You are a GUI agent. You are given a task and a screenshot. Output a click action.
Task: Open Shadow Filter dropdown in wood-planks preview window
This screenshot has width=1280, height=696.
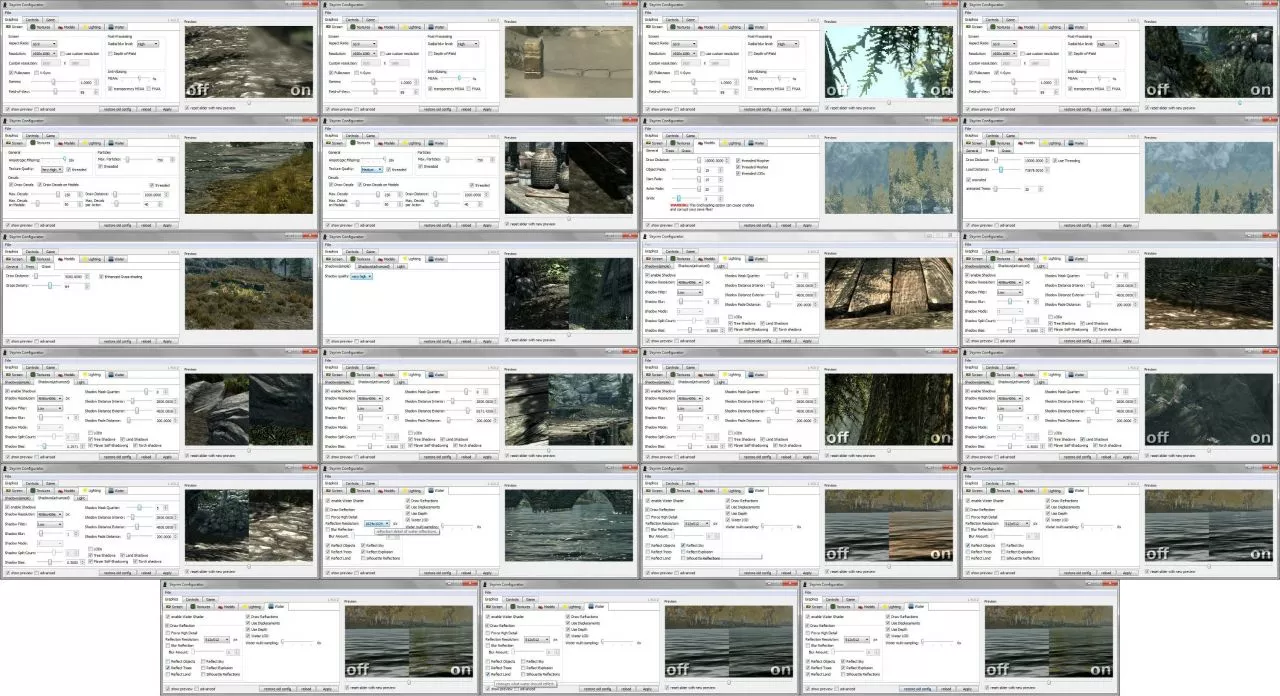[x=690, y=292]
